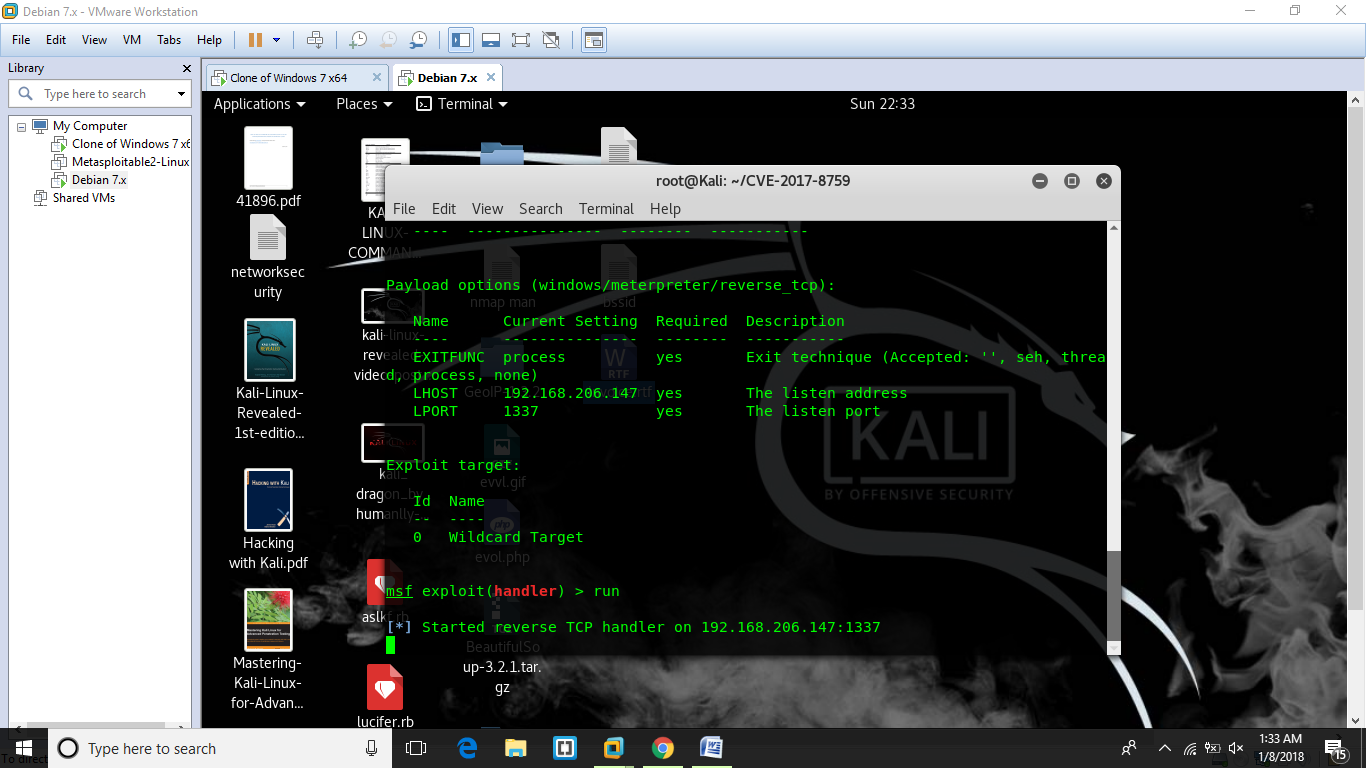Open the Brackets editor taskbar icon
The height and width of the screenshot is (768, 1366).
(564, 748)
